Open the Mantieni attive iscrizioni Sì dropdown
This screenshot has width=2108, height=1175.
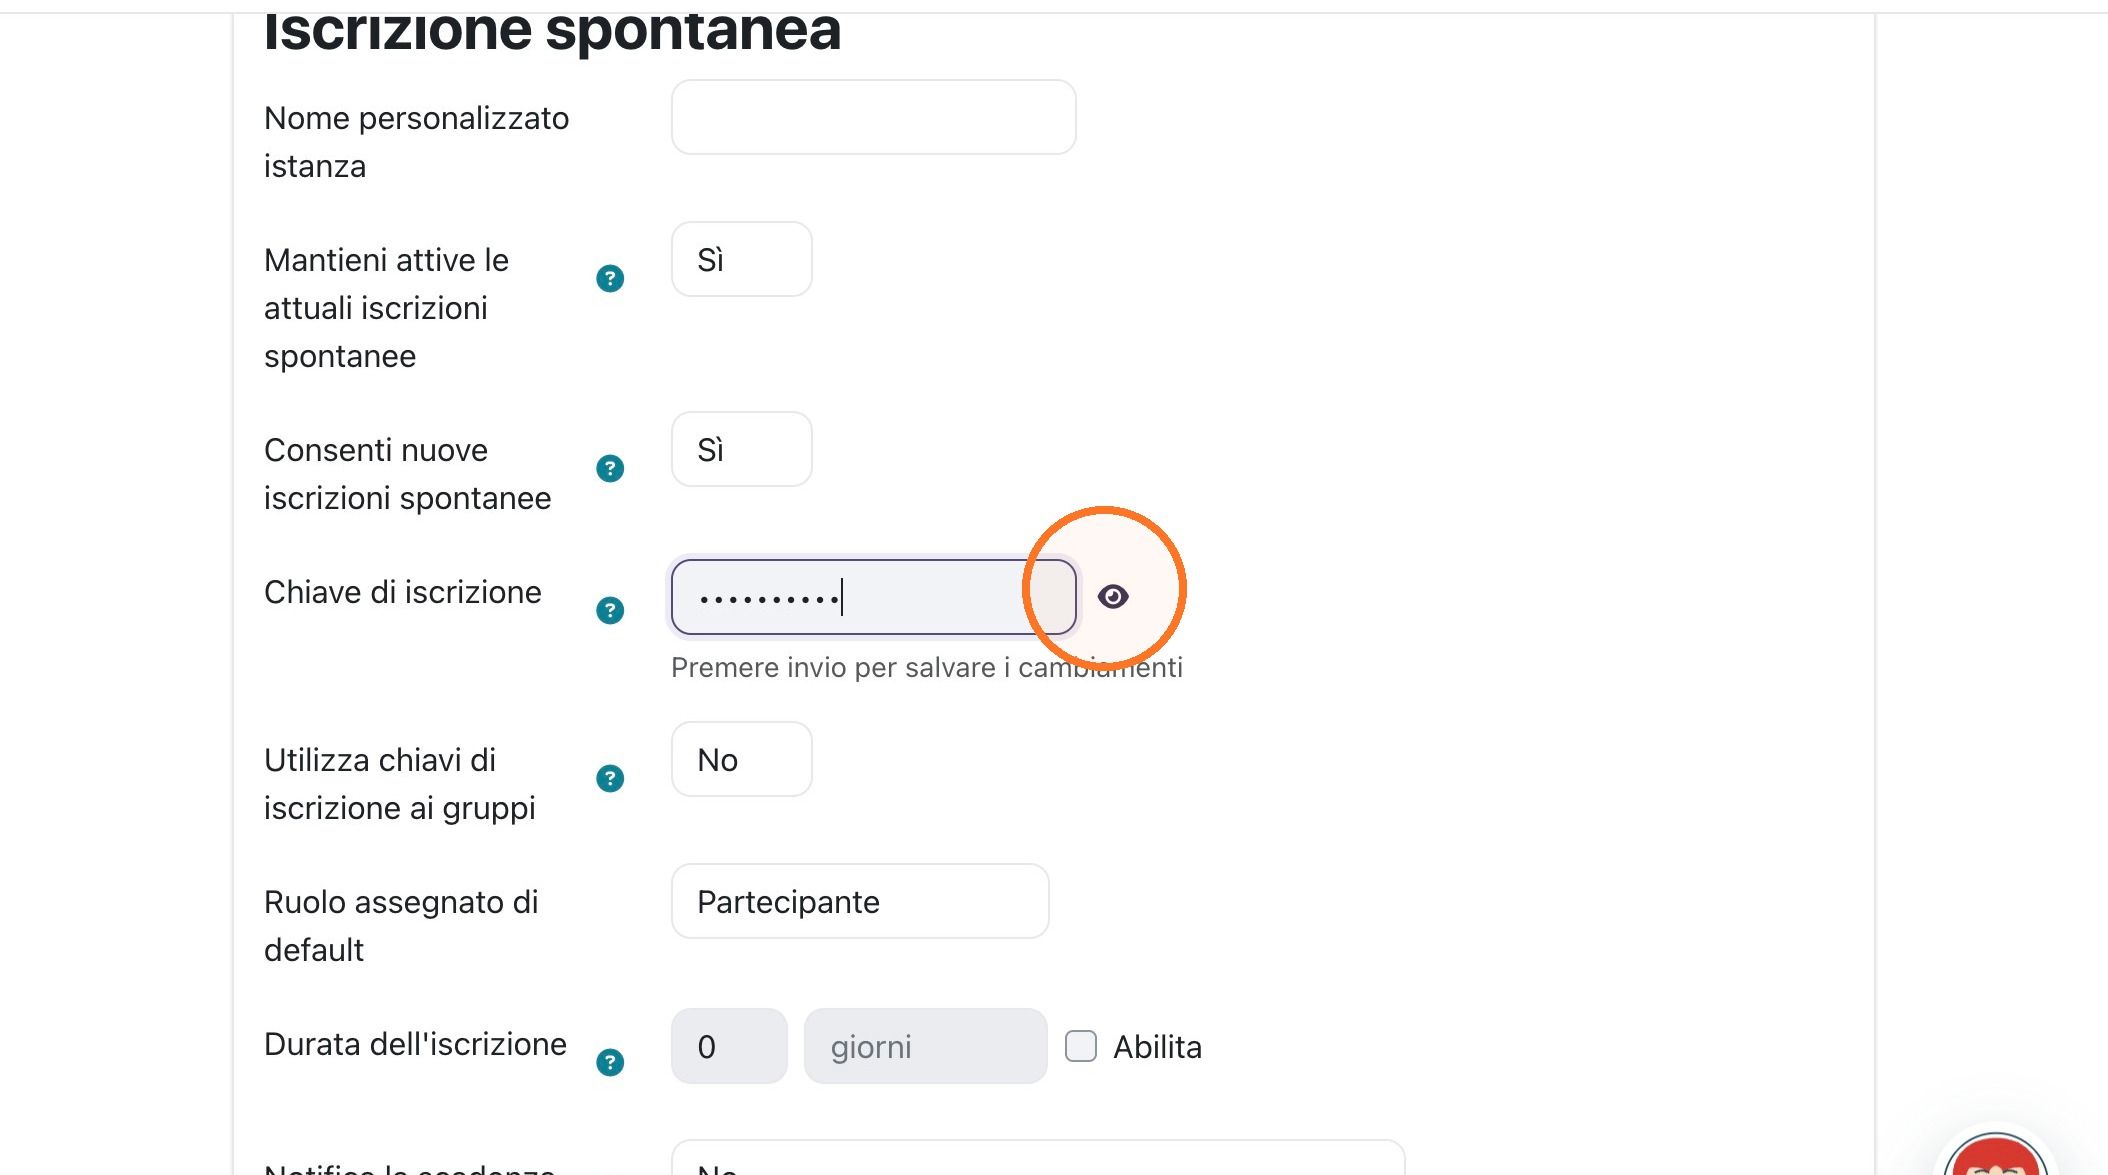click(742, 259)
